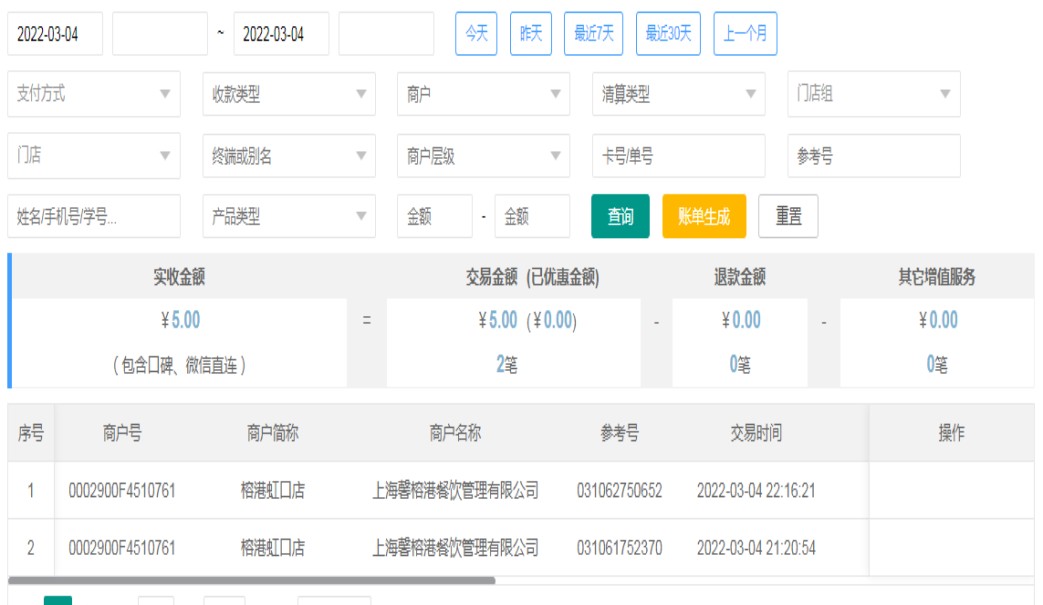Image resolution: width=1043 pixels, height=605 pixels.
Task: Open the 门店组 dropdown
Action: [873, 94]
